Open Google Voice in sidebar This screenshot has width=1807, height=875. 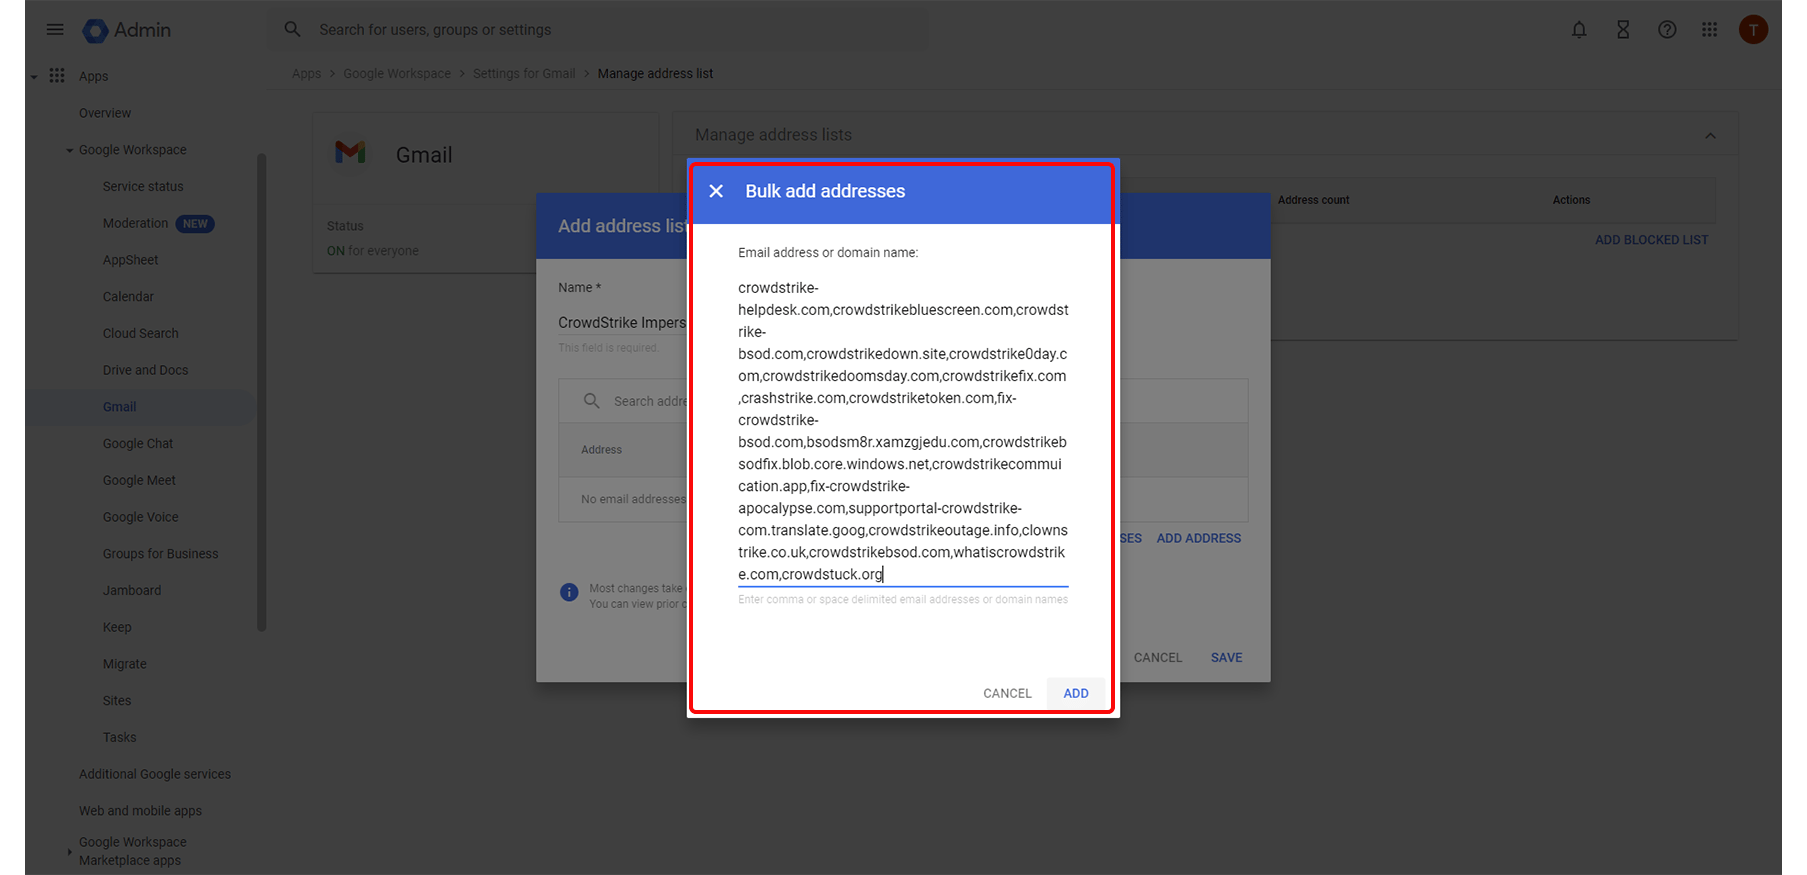point(140,517)
